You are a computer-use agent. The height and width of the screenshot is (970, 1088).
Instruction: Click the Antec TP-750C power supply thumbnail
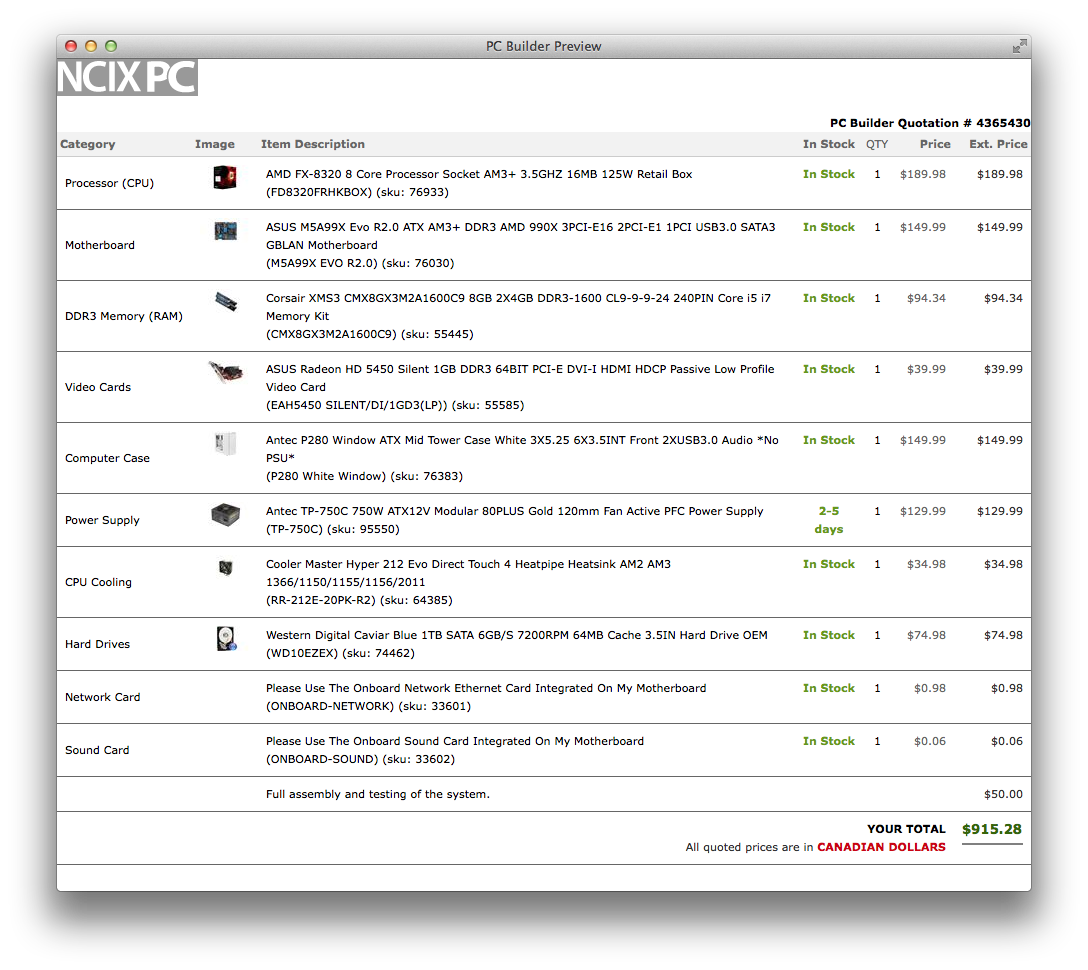click(x=226, y=515)
